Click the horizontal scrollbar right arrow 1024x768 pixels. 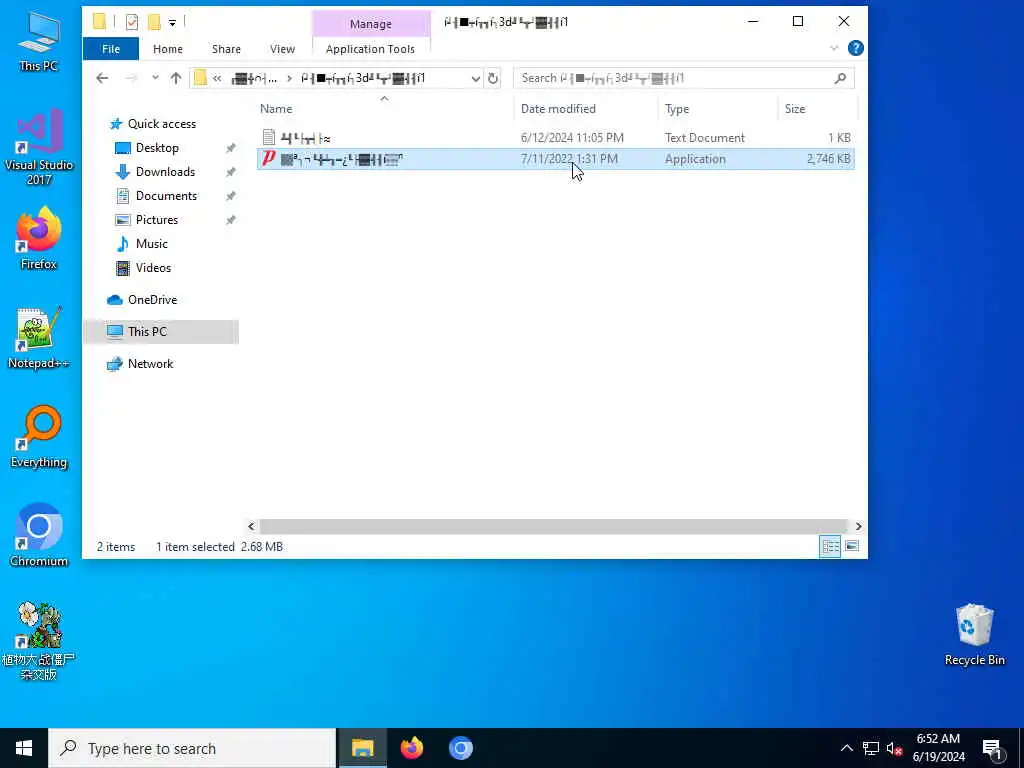pos(858,526)
